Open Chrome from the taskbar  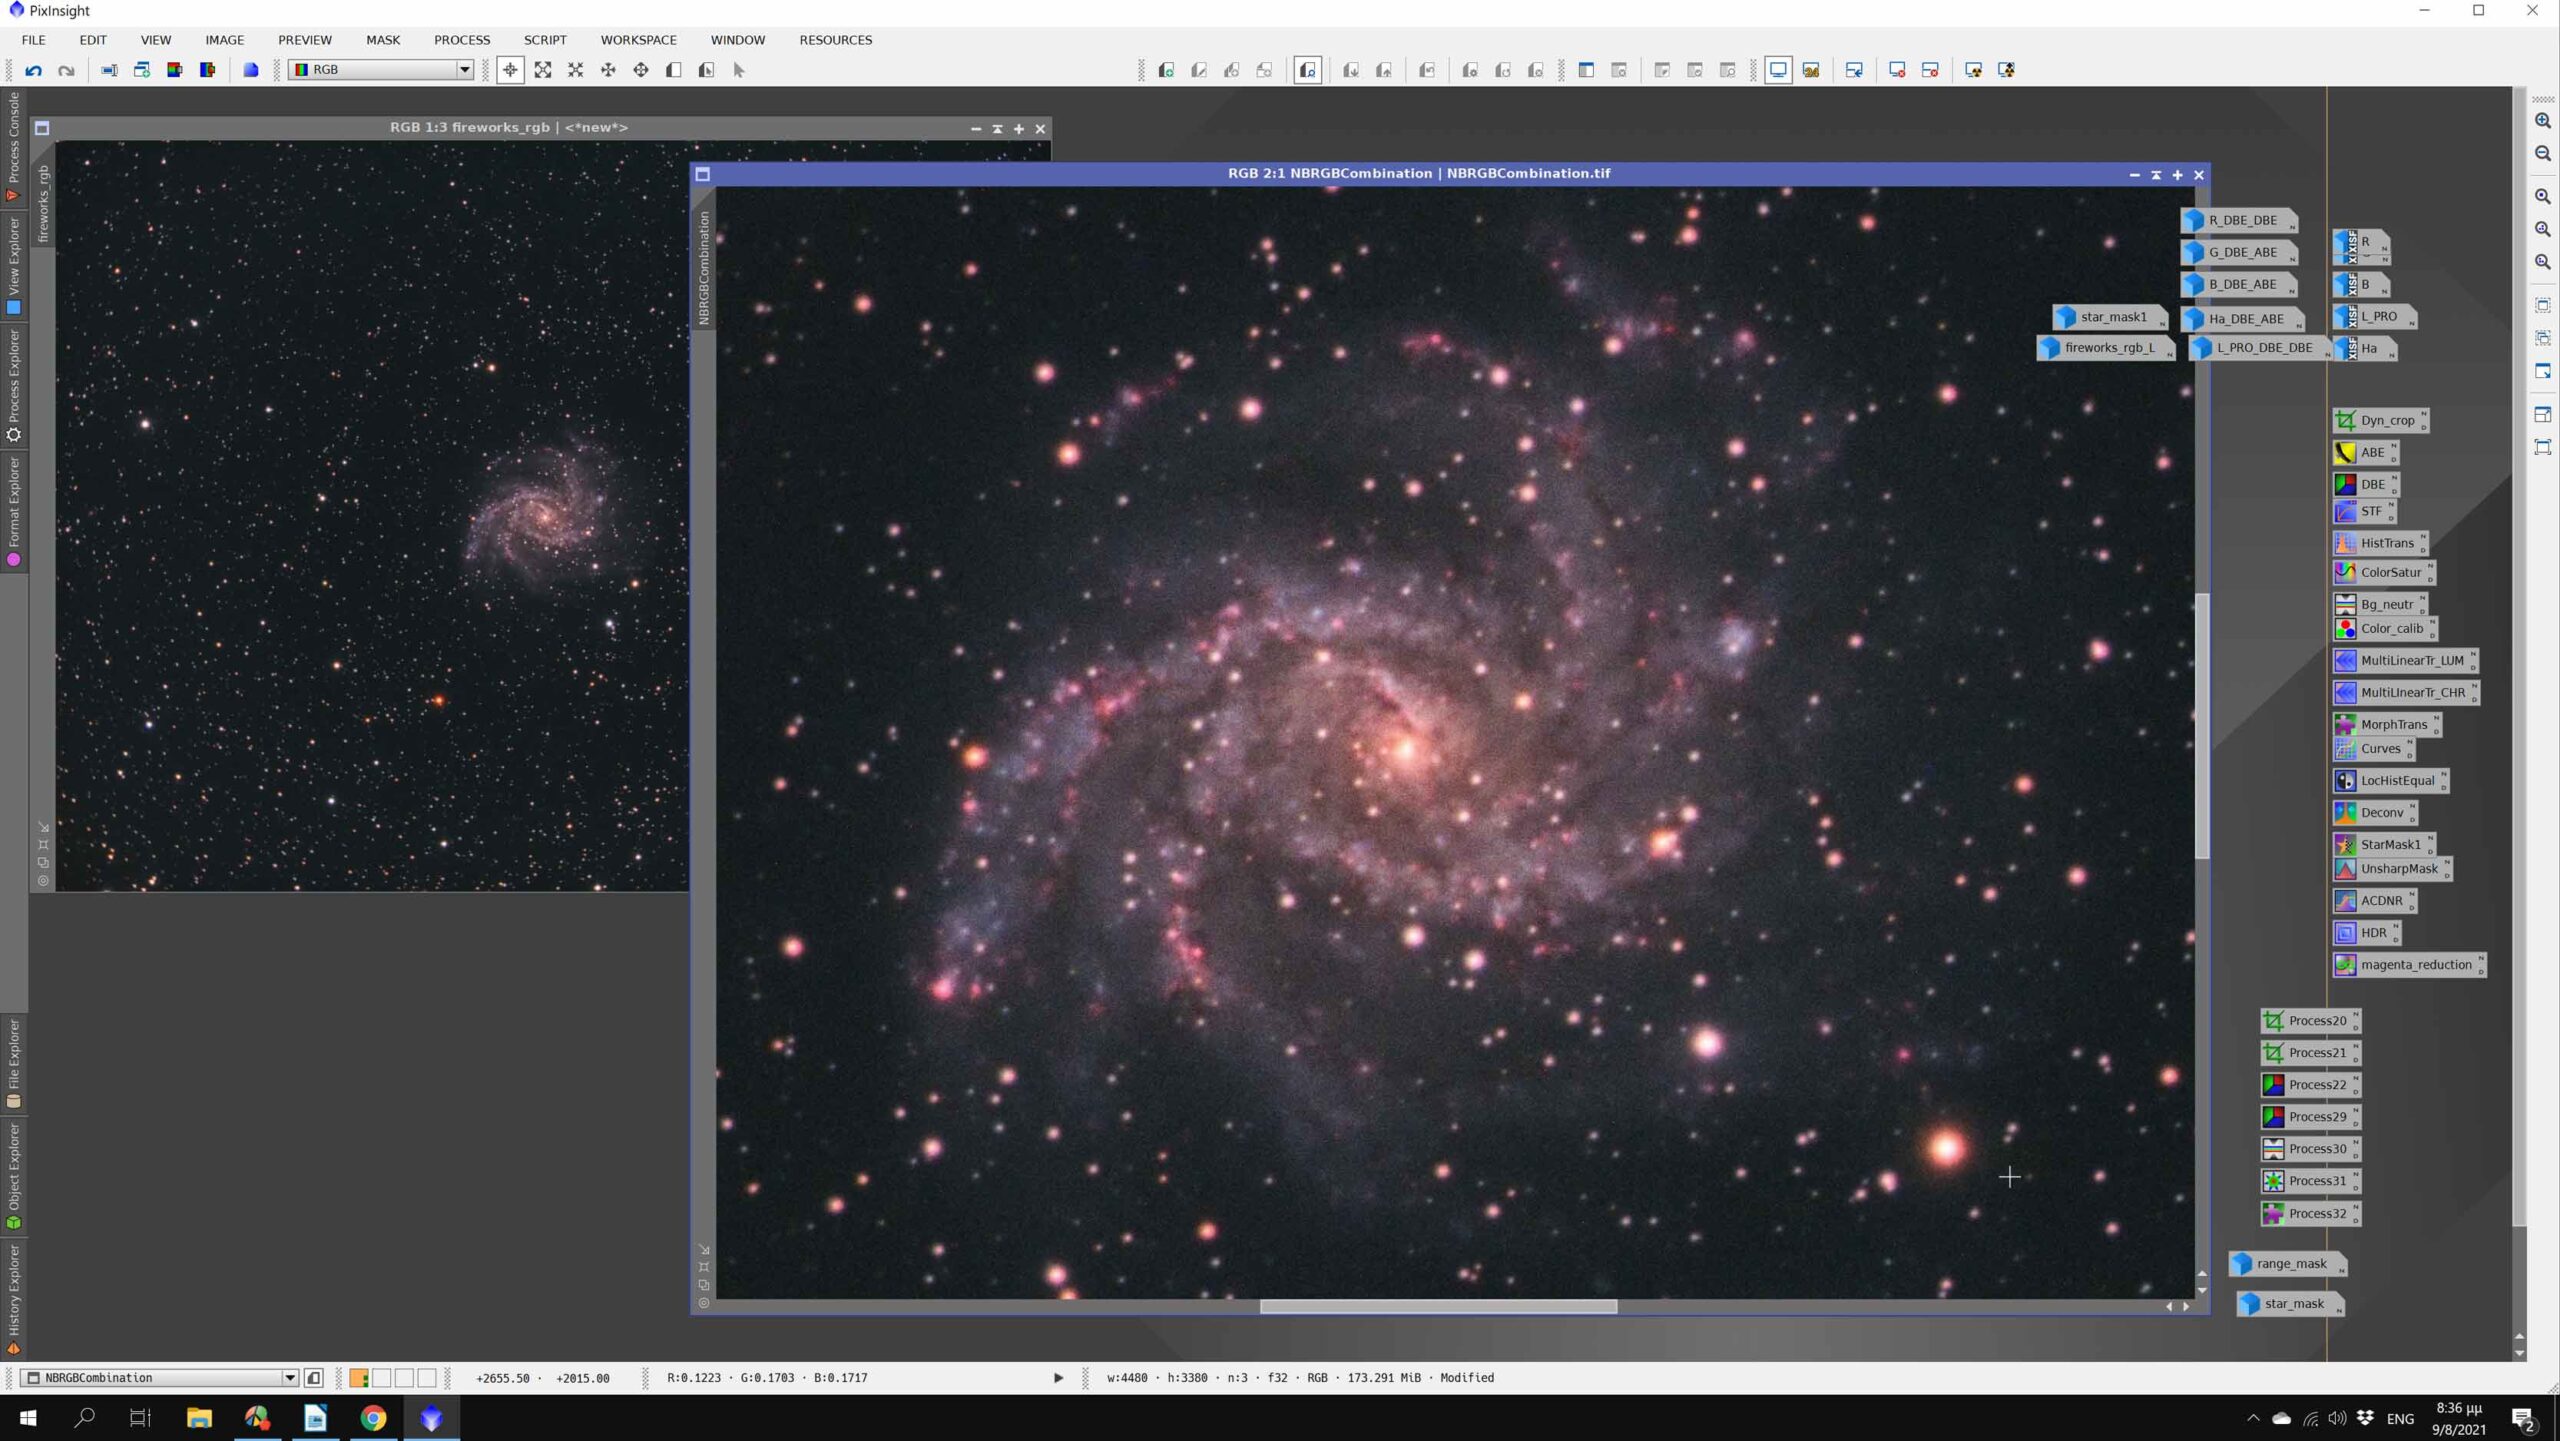click(x=373, y=1418)
